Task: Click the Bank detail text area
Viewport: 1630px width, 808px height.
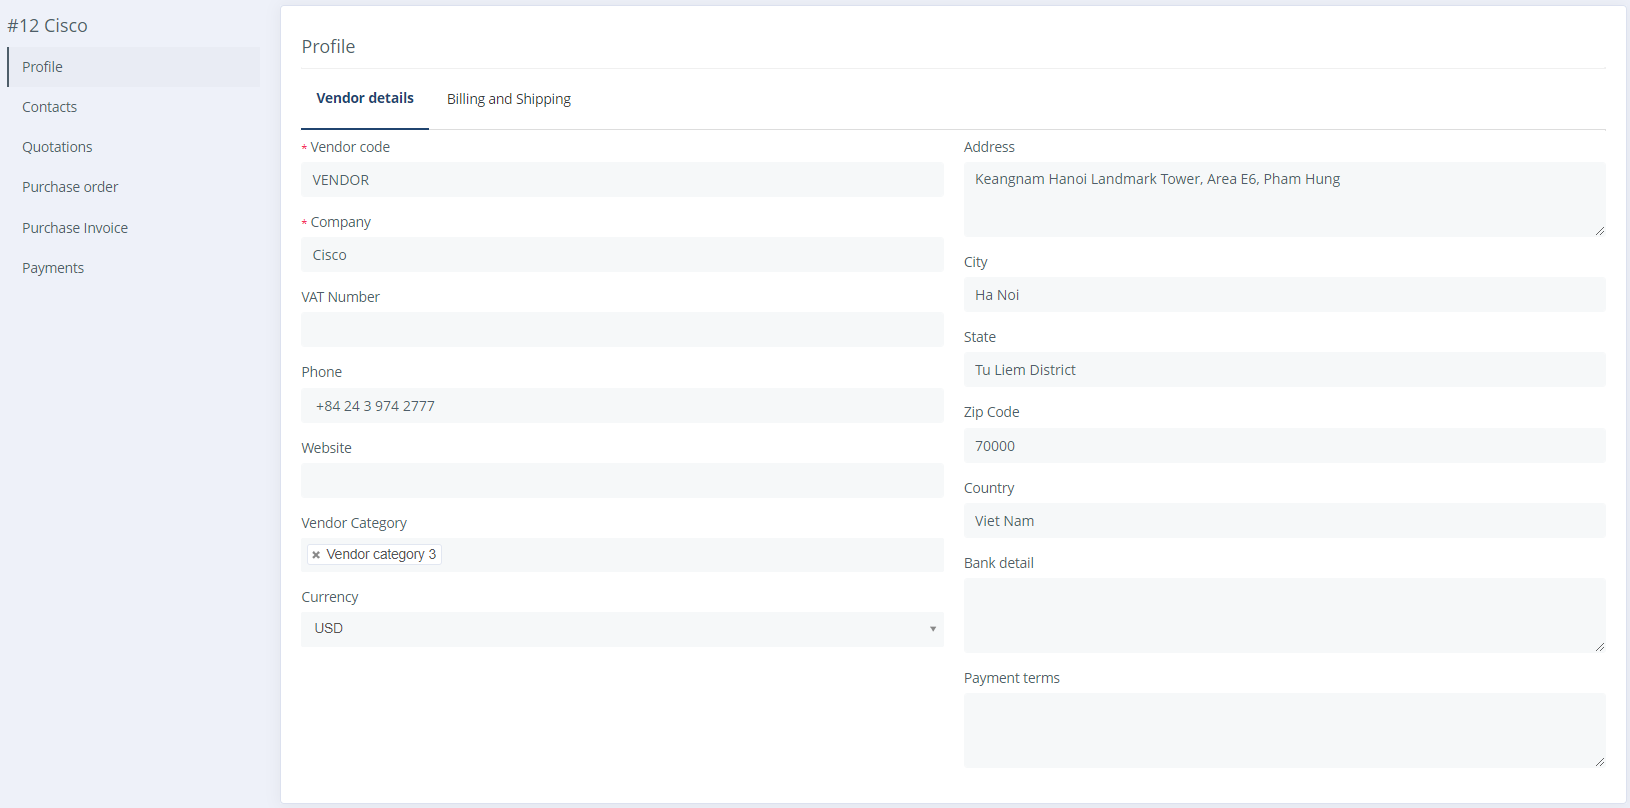Action: click(x=1284, y=615)
